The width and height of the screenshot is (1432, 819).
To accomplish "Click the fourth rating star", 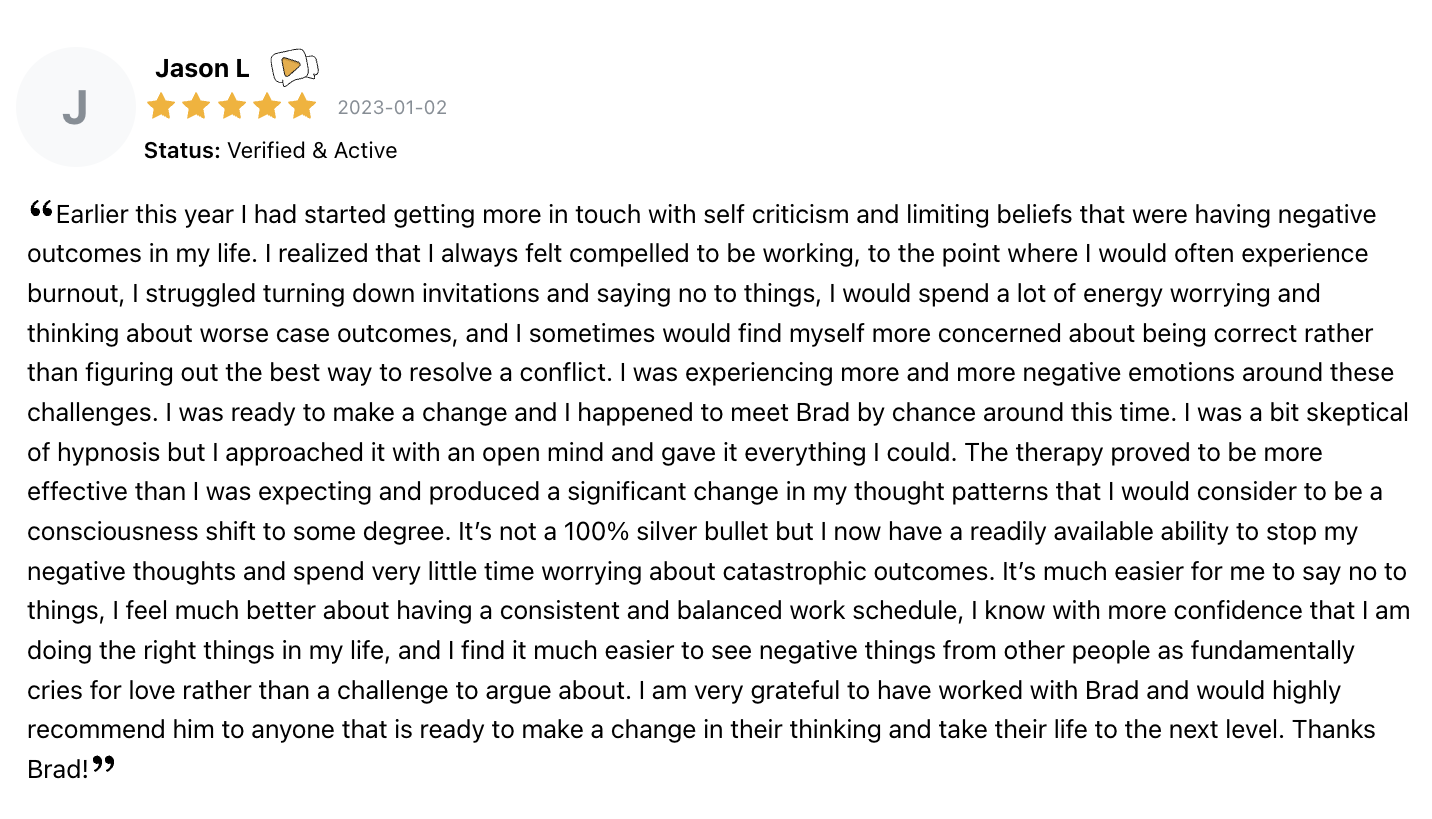I will [266, 106].
